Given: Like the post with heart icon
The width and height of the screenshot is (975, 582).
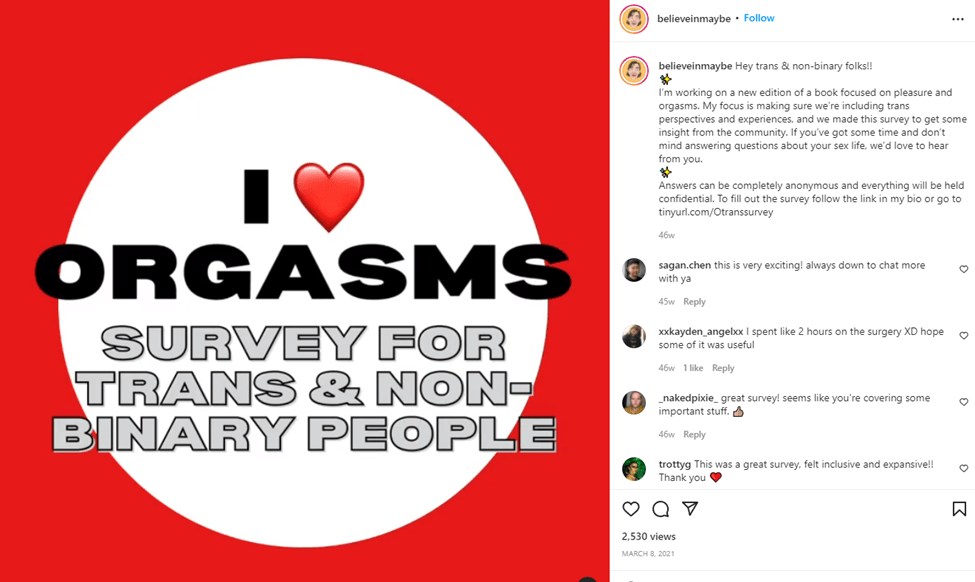Looking at the screenshot, I should pos(631,509).
